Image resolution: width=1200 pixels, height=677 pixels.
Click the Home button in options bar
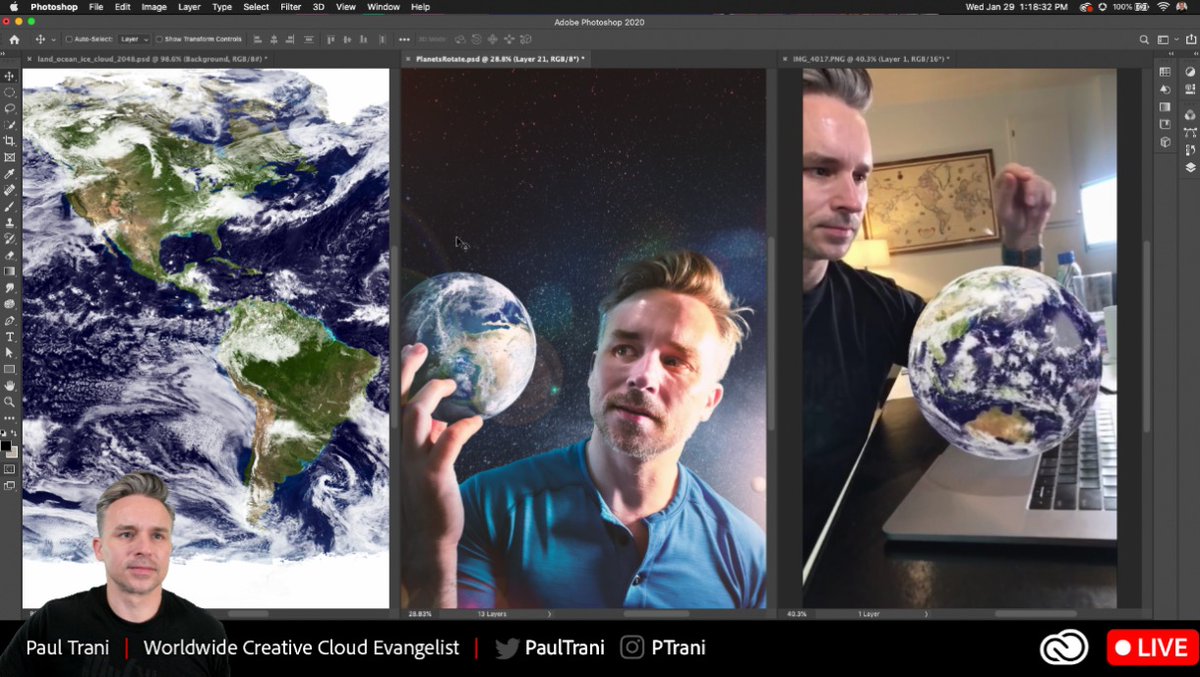click(x=14, y=39)
